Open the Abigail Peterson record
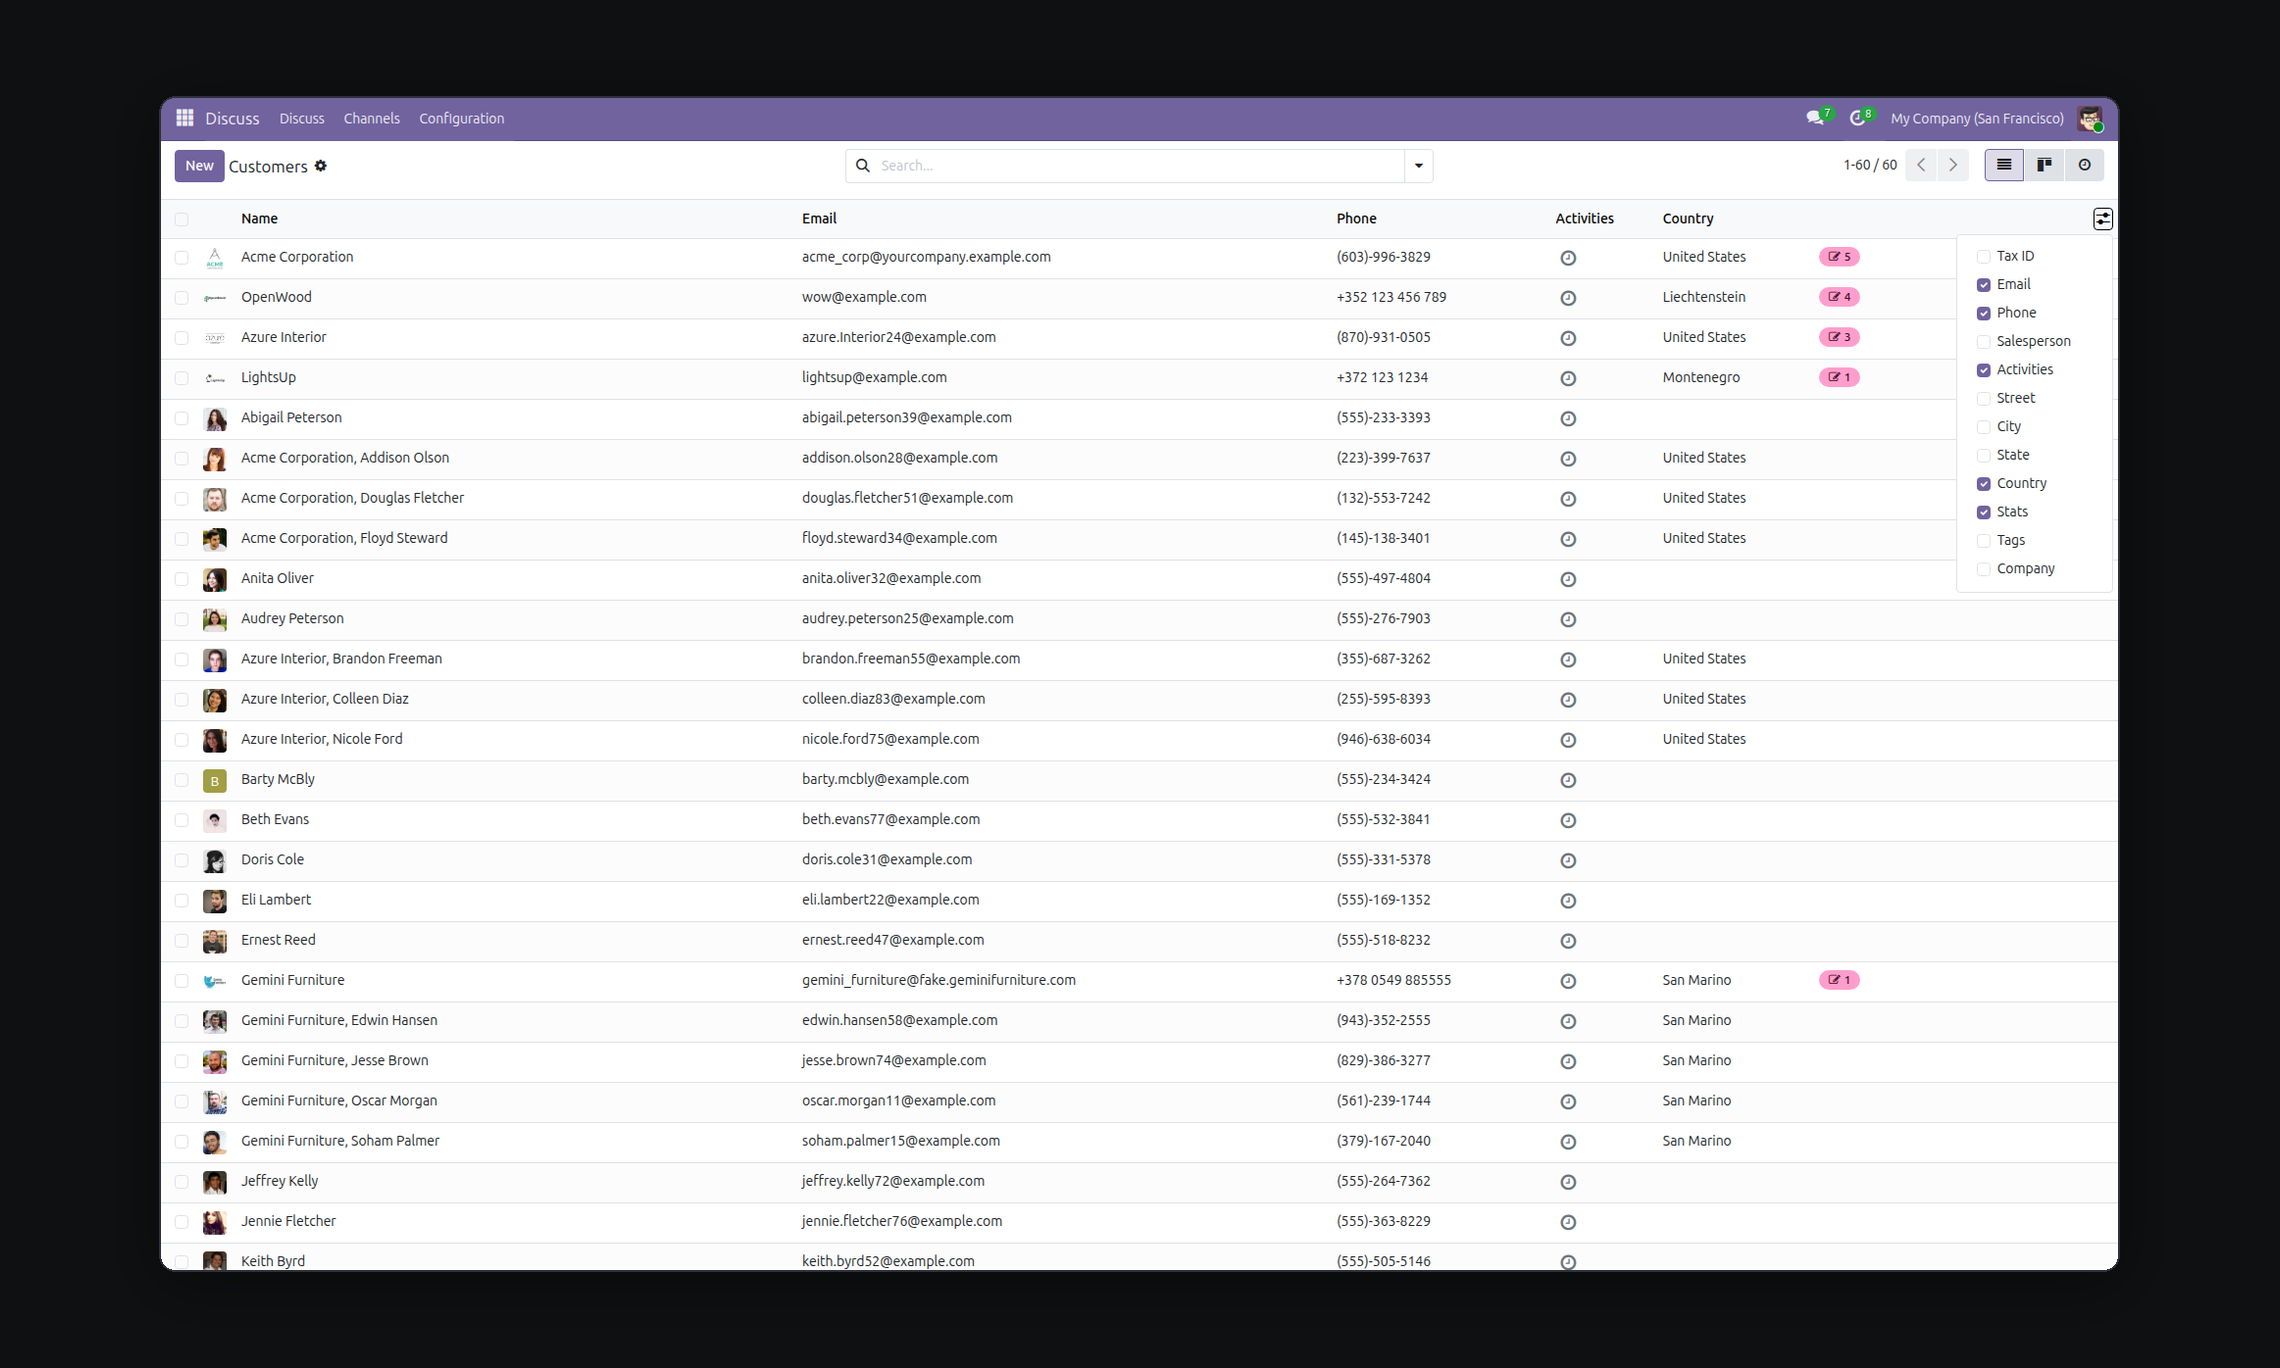 point(291,418)
